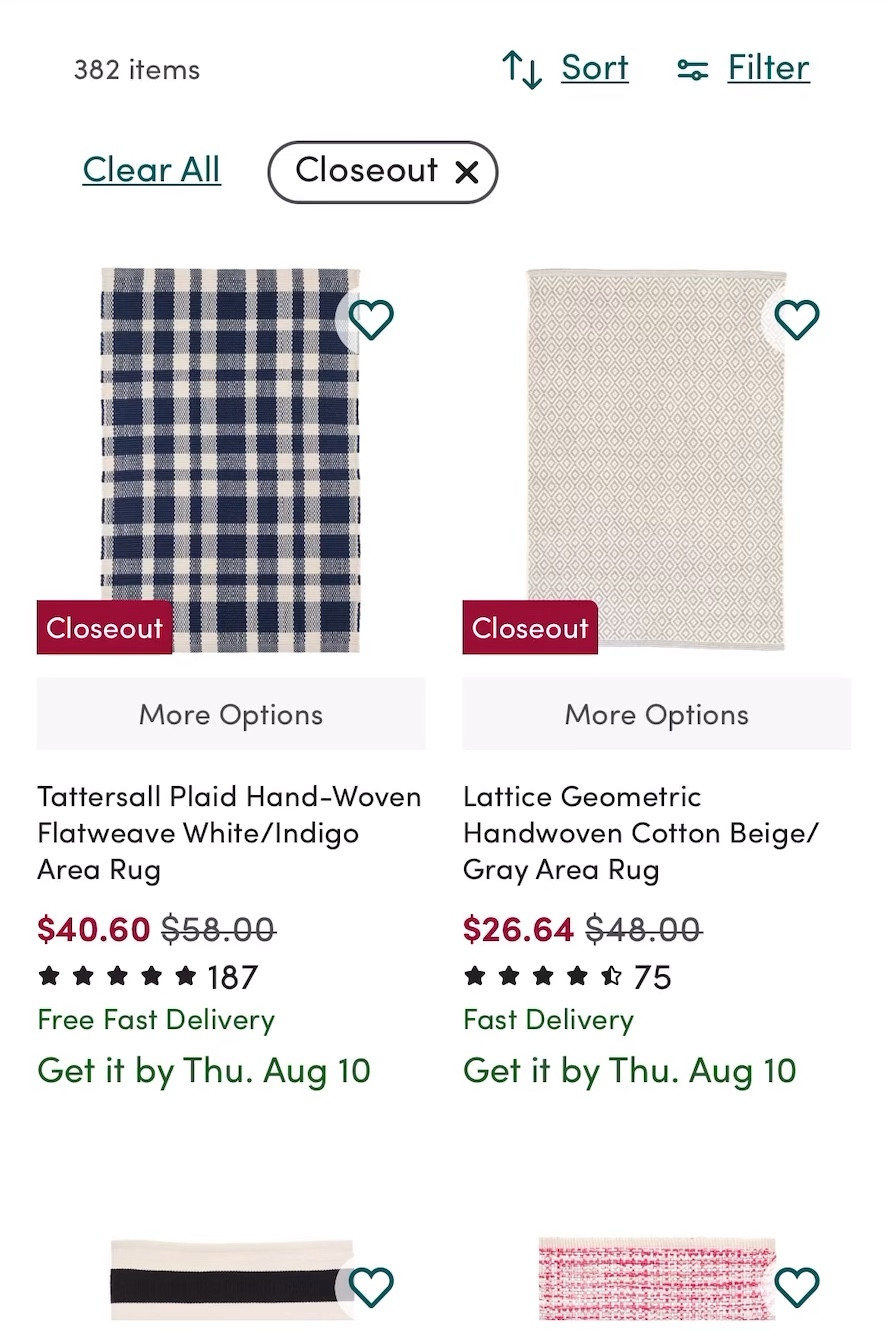Screen dimensions: 888x1344
Task: Click the Clear All link
Action: click(x=151, y=169)
